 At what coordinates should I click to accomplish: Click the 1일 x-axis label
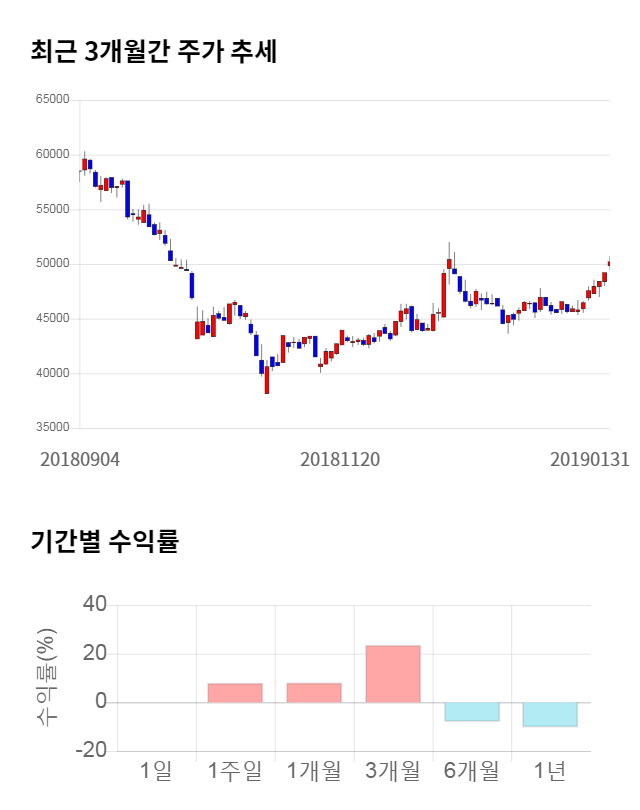[156, 771]
